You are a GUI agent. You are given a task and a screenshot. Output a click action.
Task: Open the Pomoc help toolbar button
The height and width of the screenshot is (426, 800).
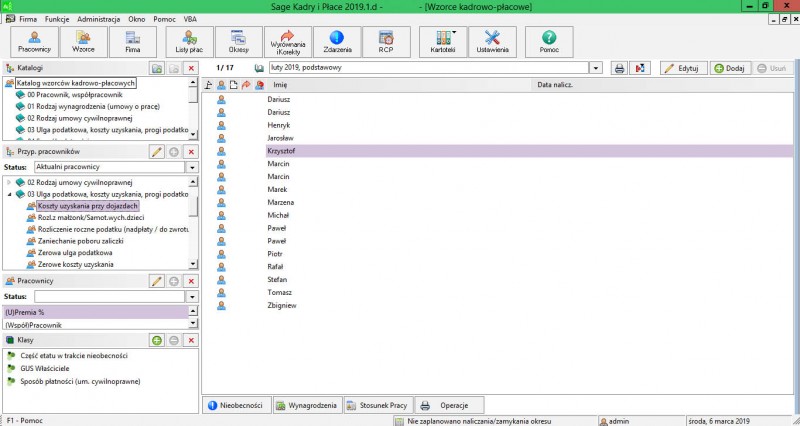click(x=549, y=42)
